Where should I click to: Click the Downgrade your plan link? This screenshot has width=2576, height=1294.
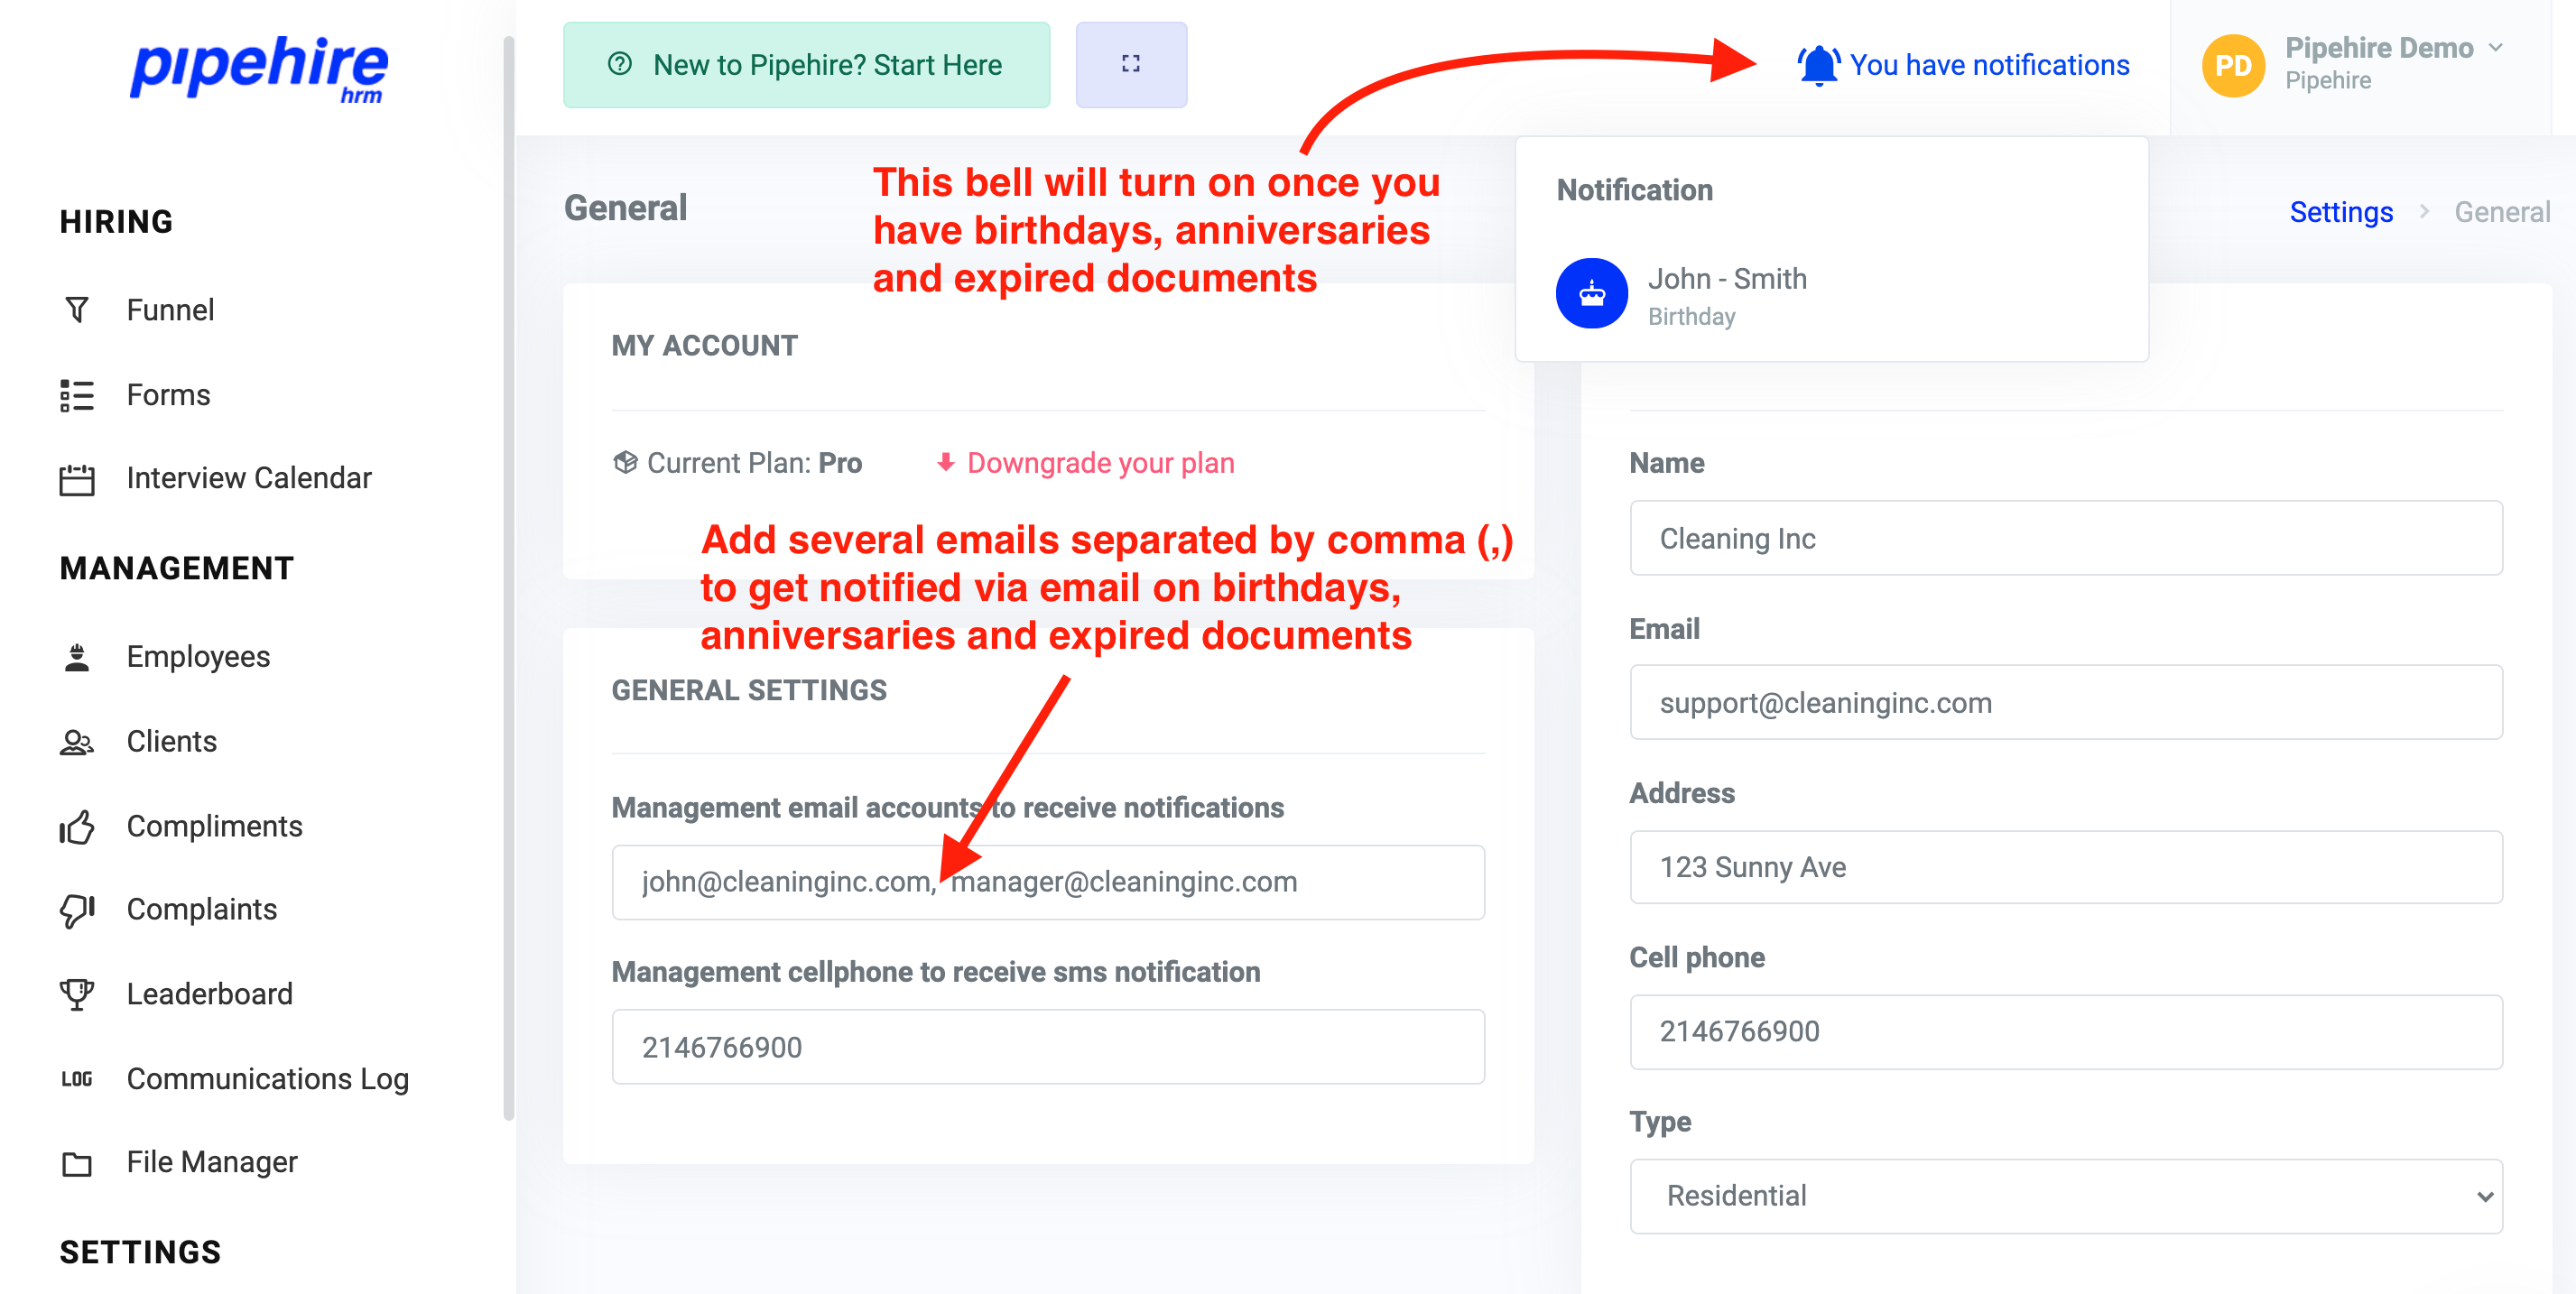(1100, 462)
